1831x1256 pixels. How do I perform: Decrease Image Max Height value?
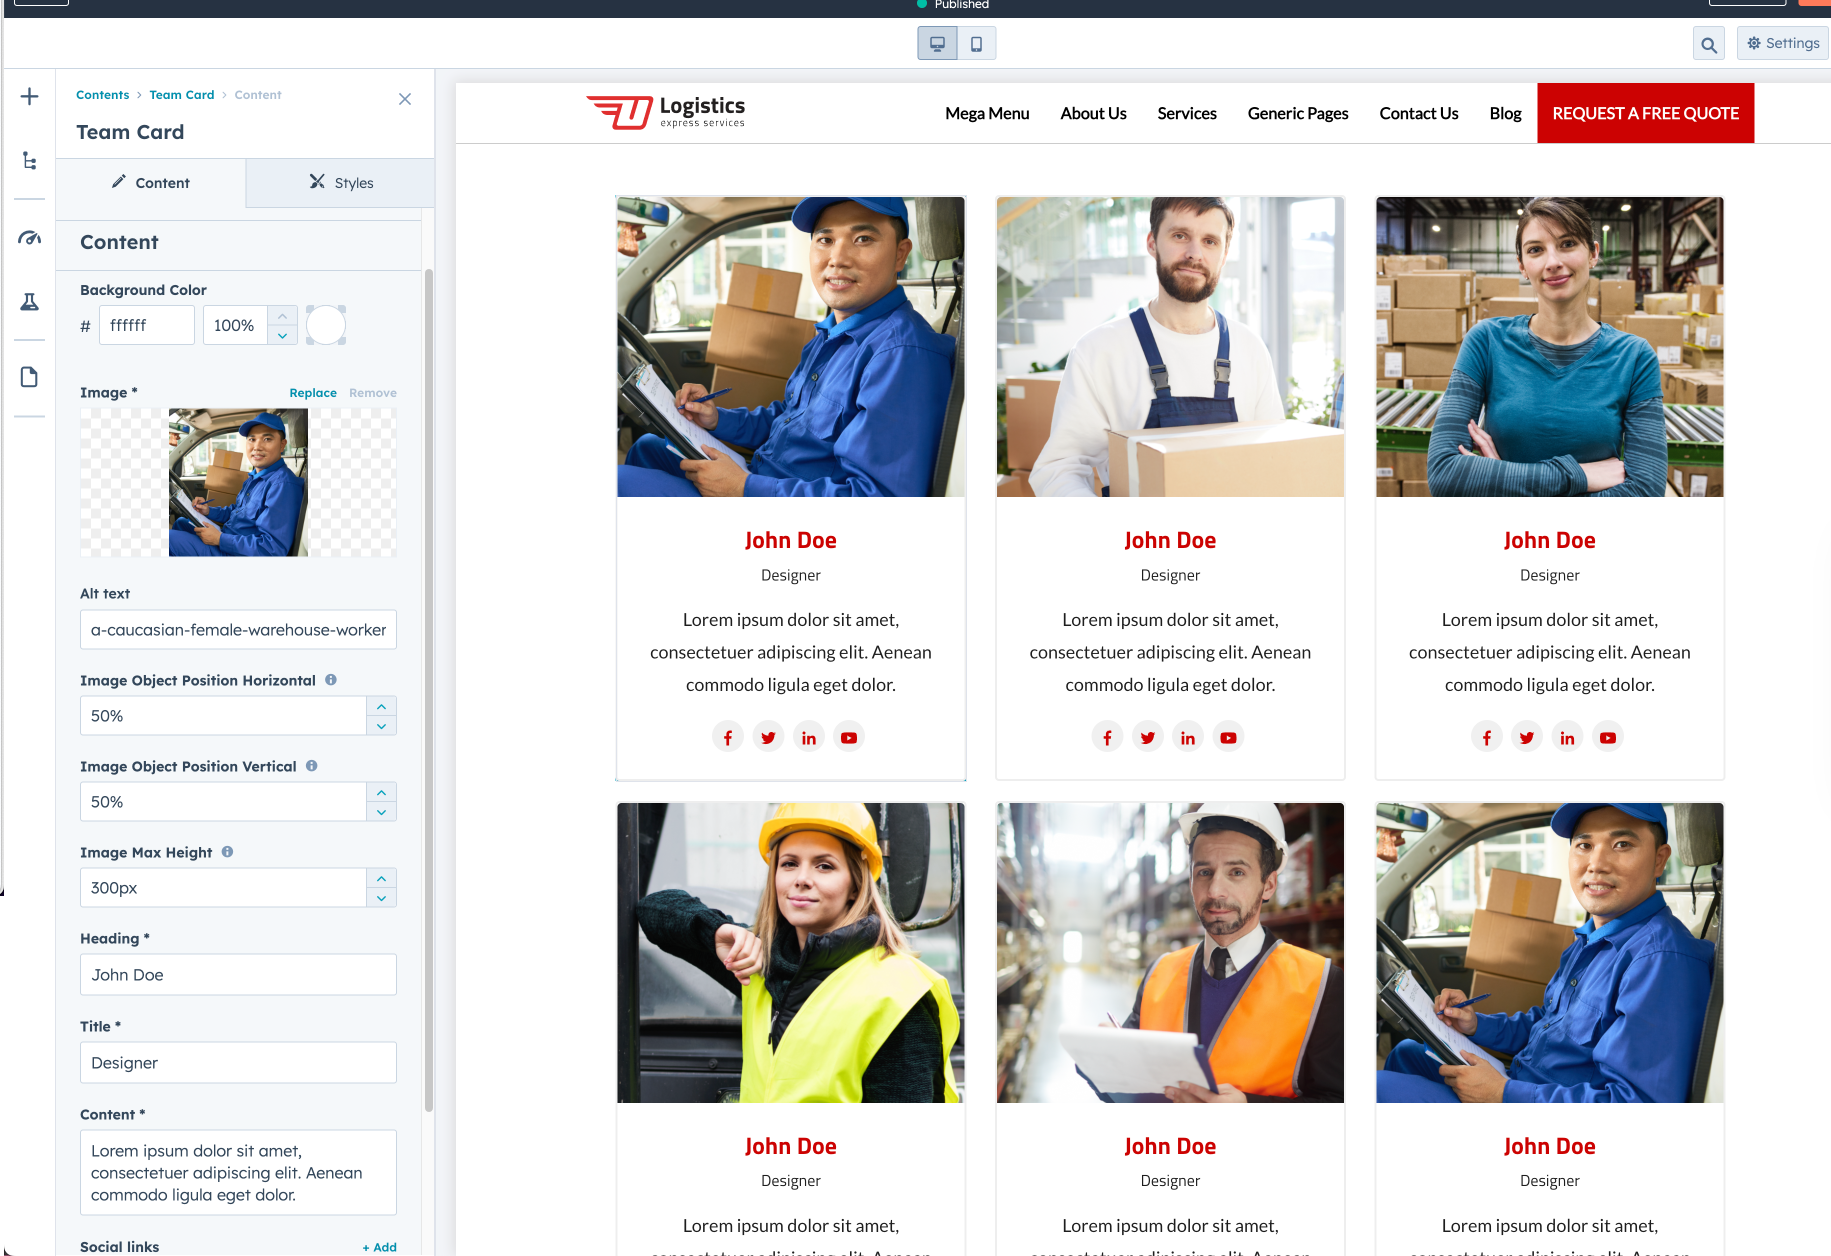381,898
